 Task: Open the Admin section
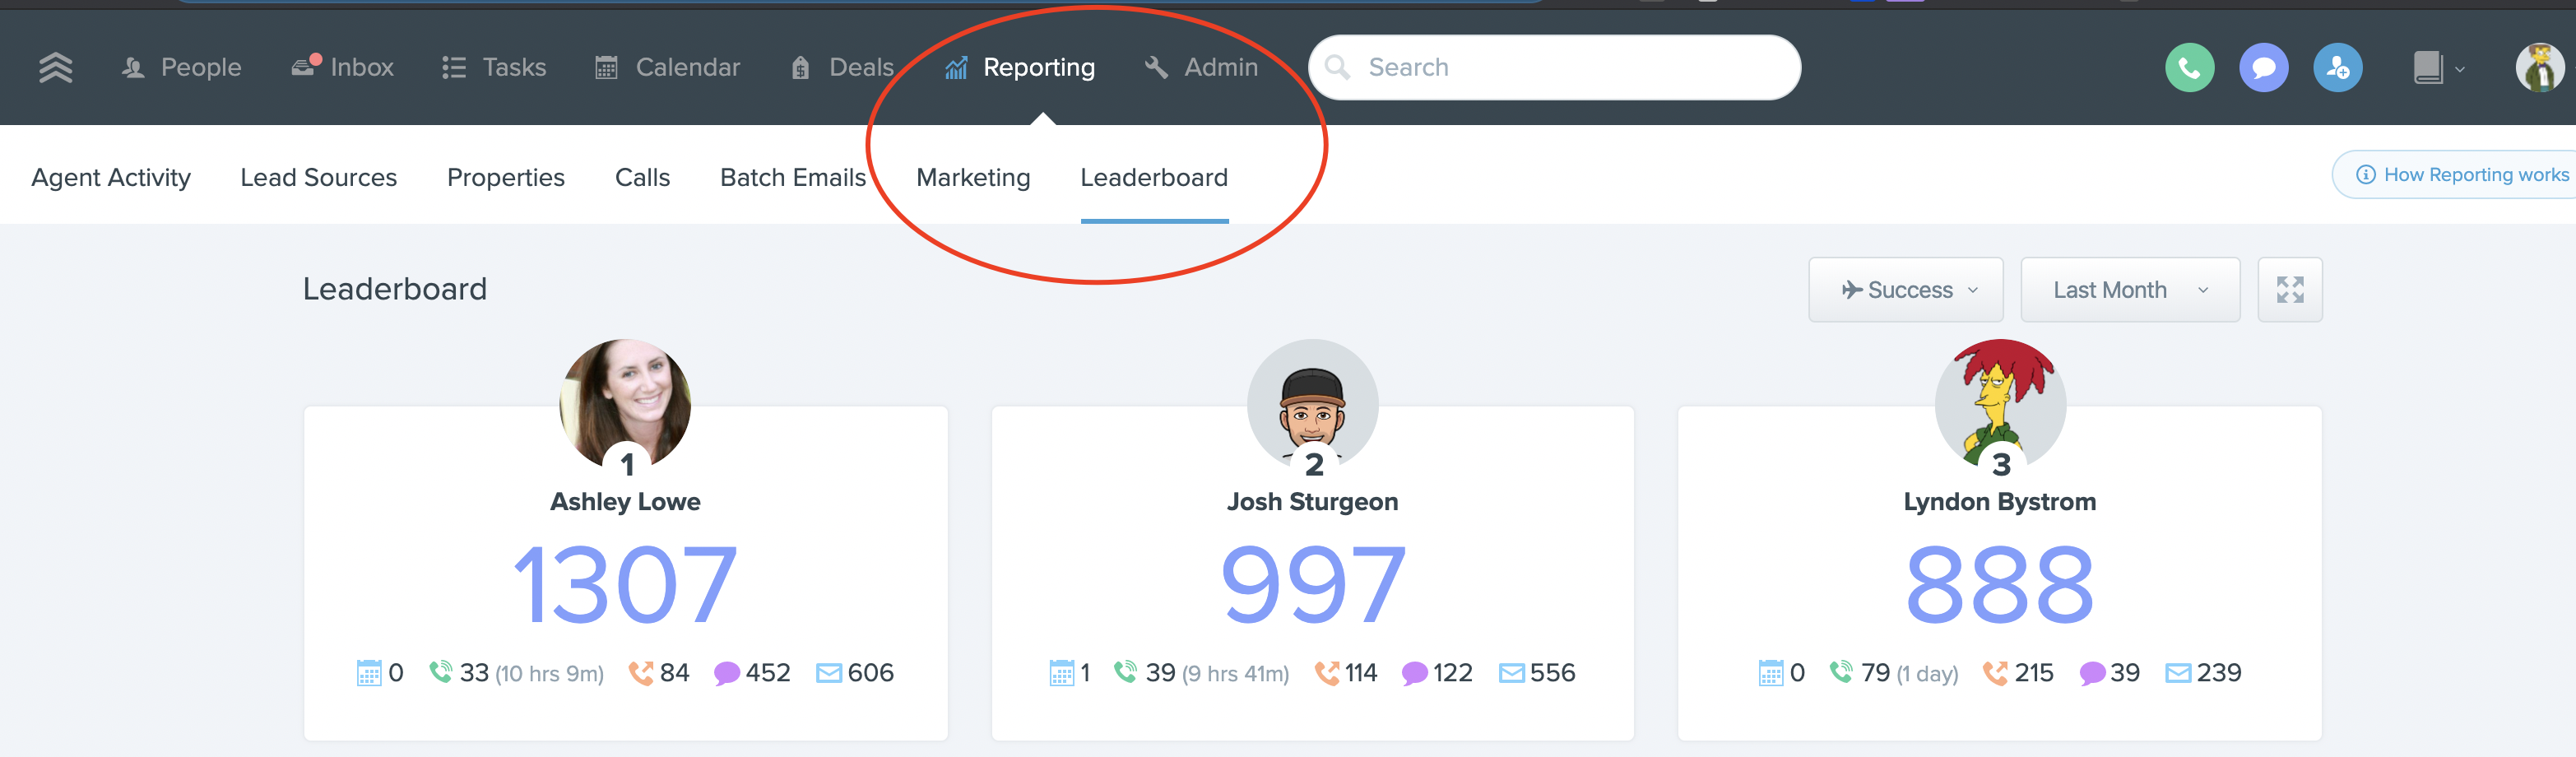click(1201, 67)
